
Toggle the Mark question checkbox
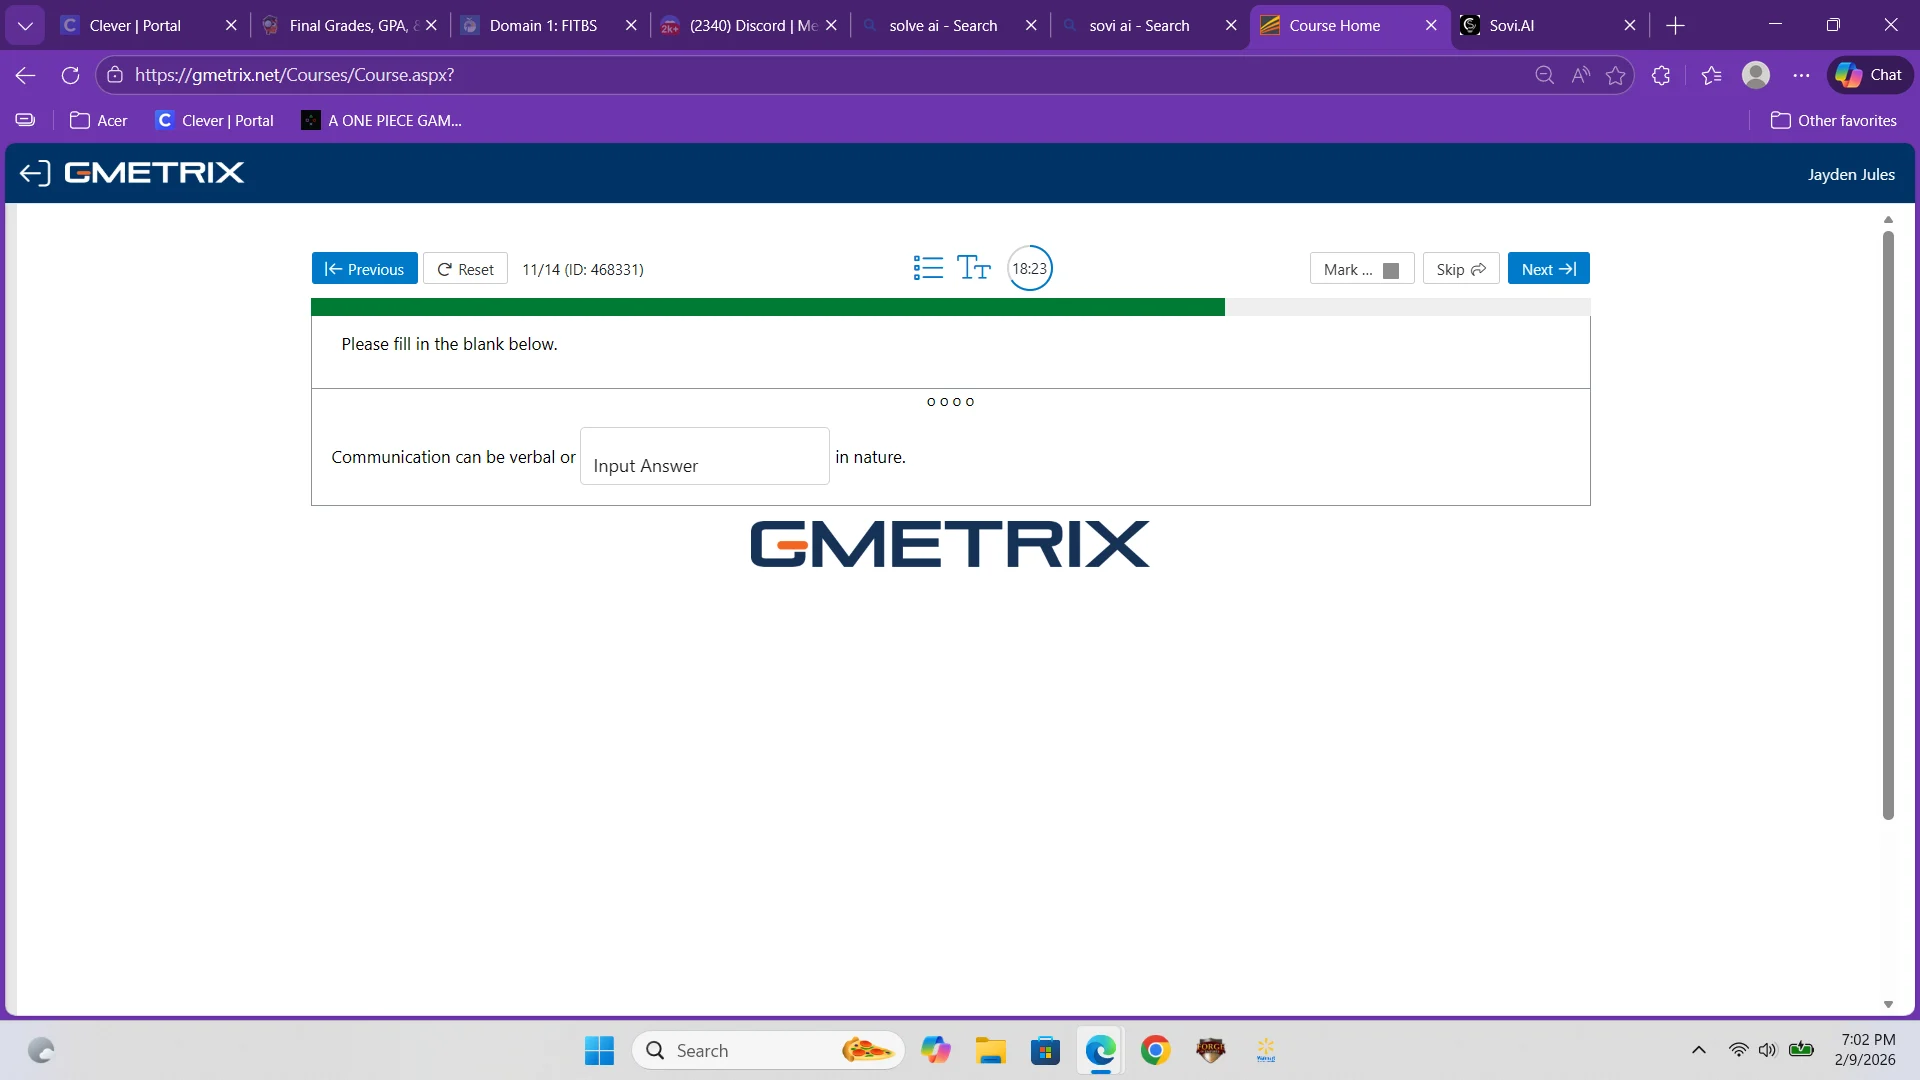pyautogui.click(x=1390, y=270)
